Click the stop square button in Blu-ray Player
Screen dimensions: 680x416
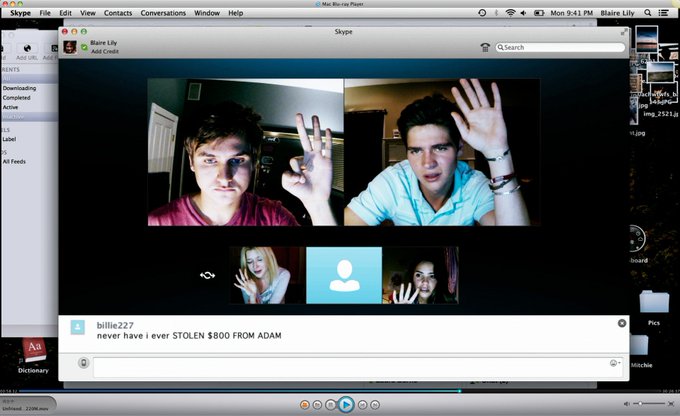(330, 405)
